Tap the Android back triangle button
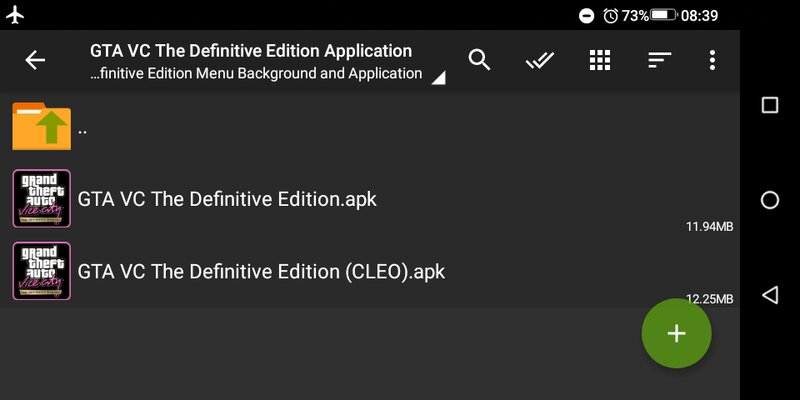This screenshot has height=400, width=800. coord(770,295)
